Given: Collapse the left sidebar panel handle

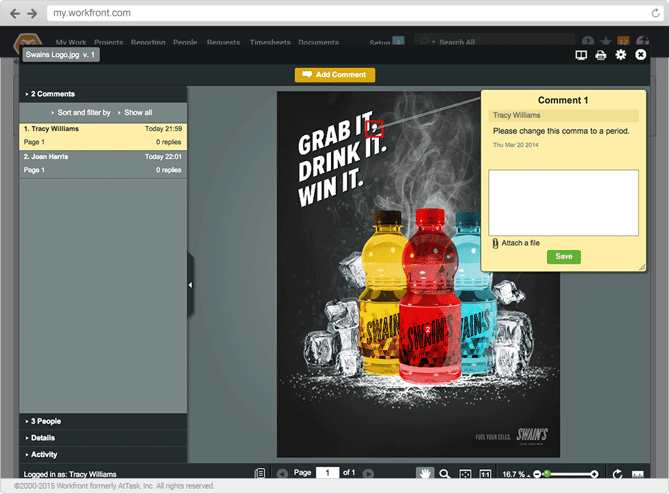Looking at the screenshot, I should click(x=190, y=285).
